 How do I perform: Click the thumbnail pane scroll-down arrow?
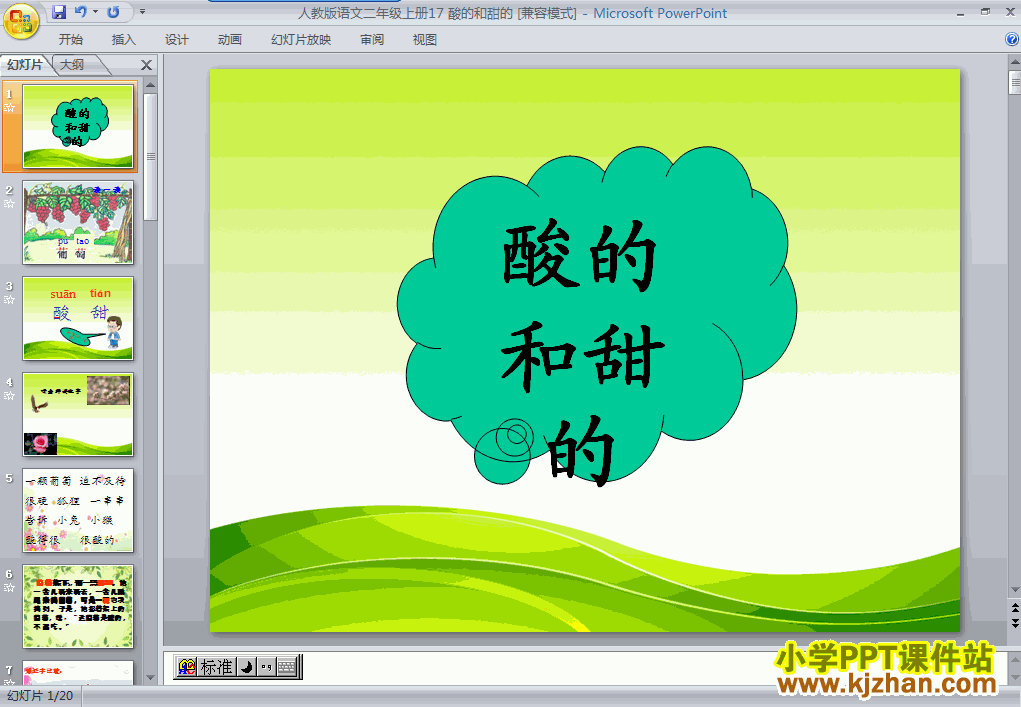[150, 678]
